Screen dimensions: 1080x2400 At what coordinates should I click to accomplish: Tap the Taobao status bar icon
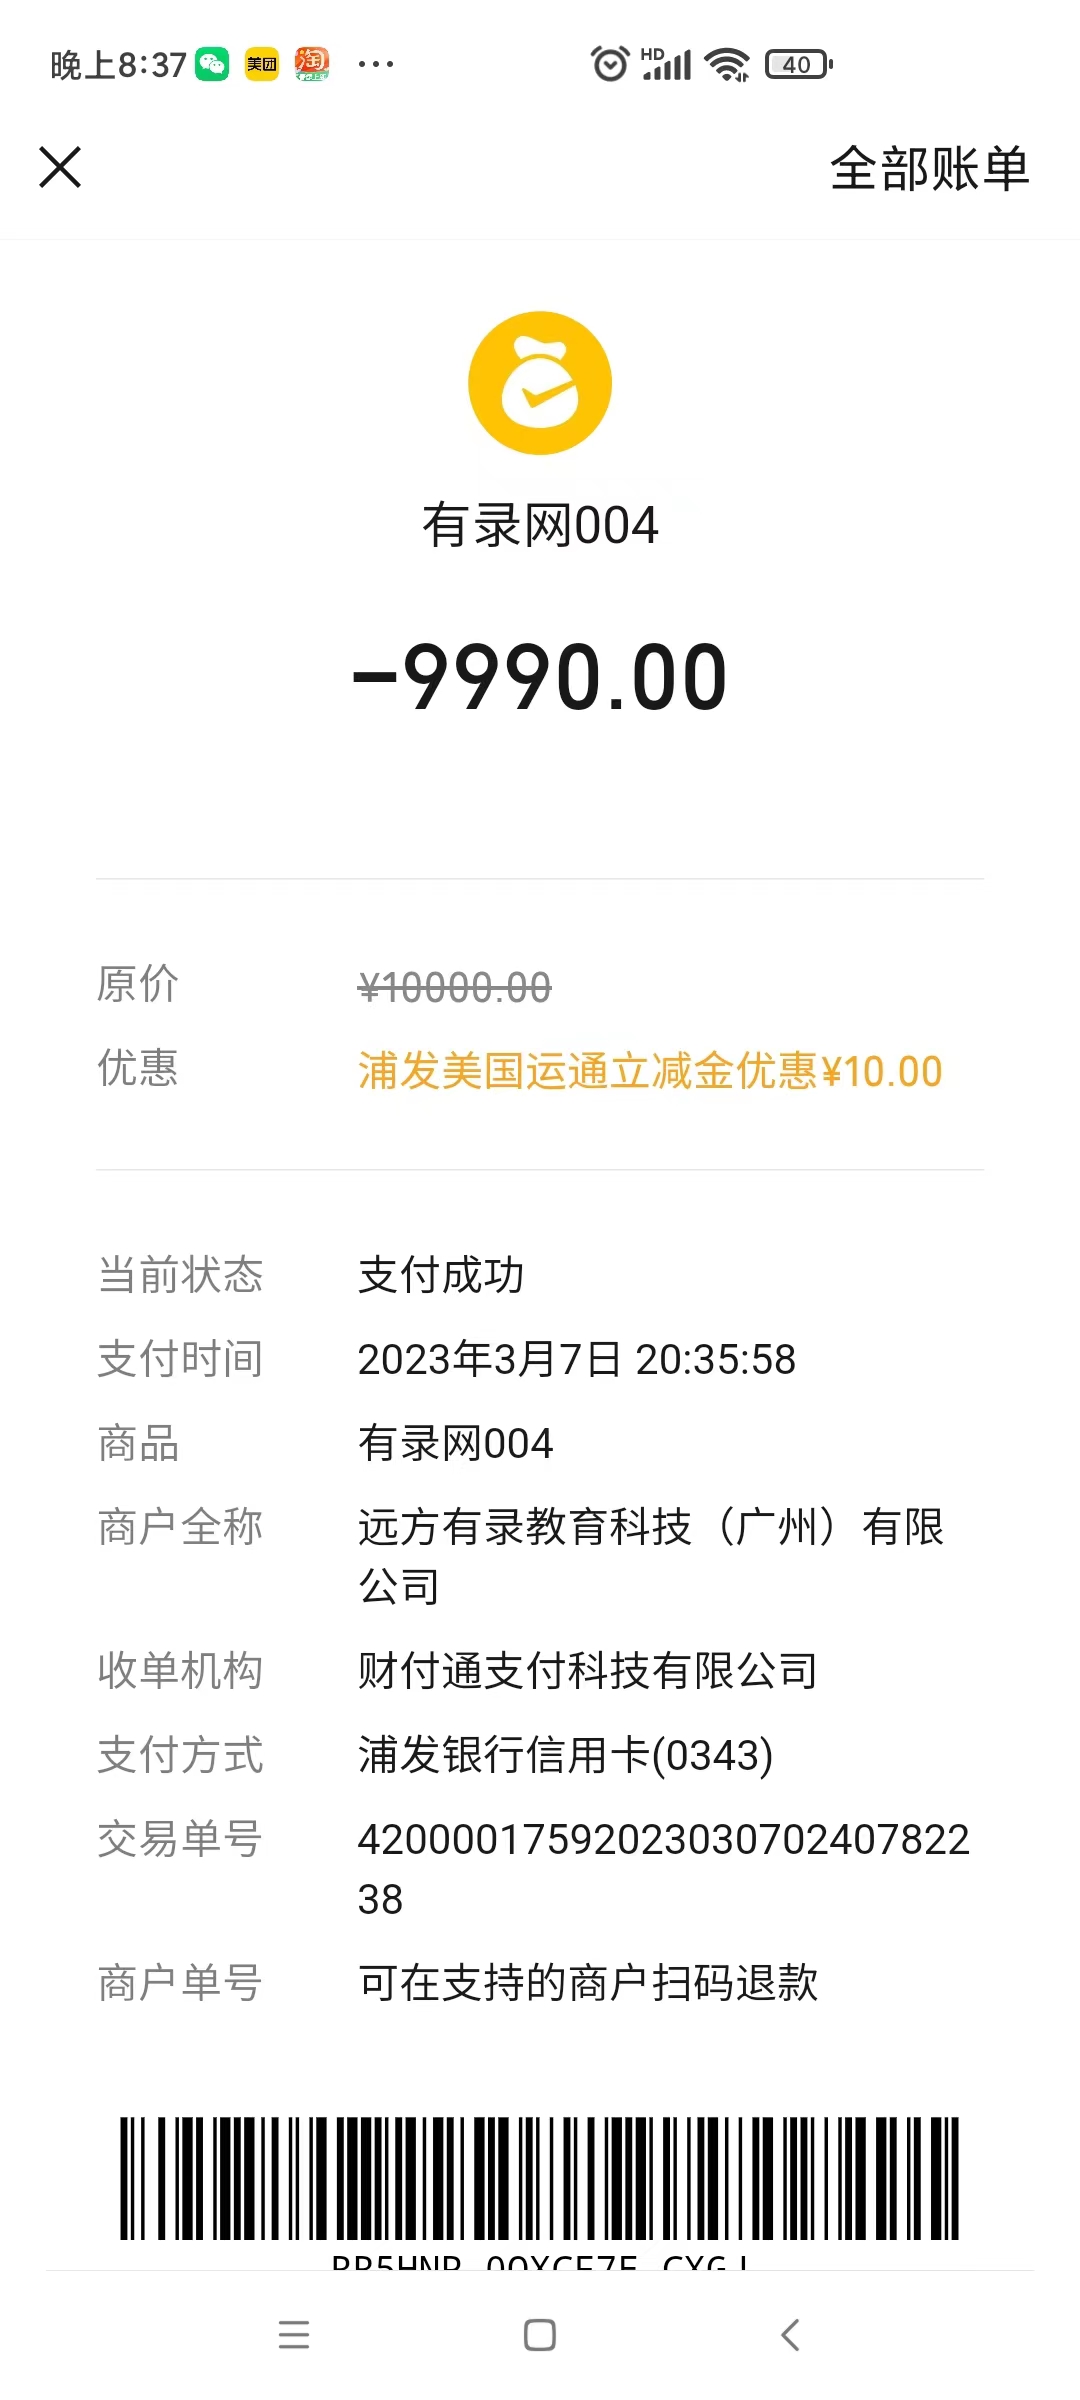click(x=312, y=65)
